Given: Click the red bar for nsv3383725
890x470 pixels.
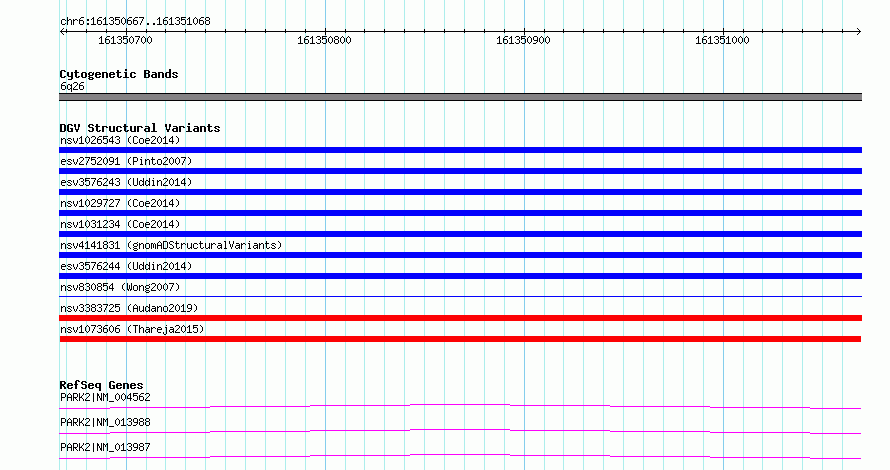Looking at the screenshot, I should [x=460, y=318].
